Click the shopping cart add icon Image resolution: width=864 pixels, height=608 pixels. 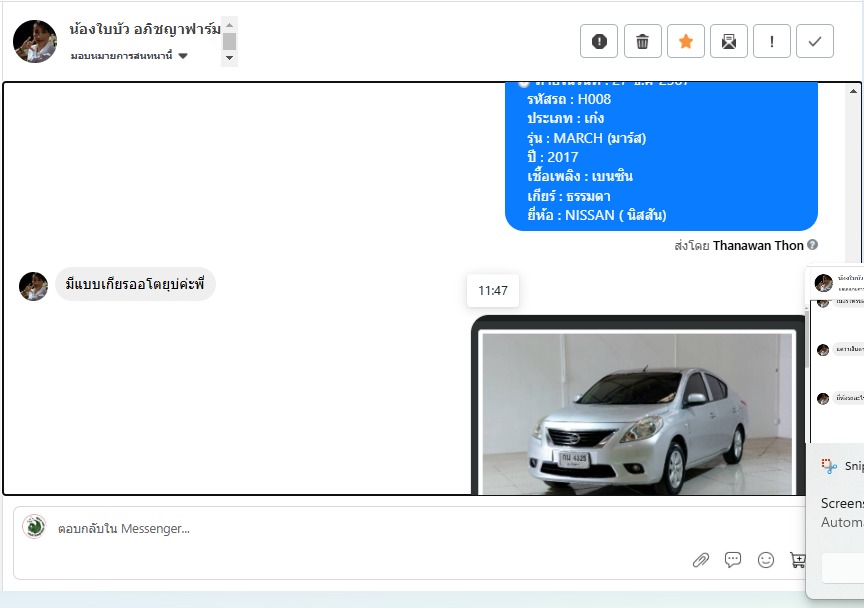click(x=797, y=560)
